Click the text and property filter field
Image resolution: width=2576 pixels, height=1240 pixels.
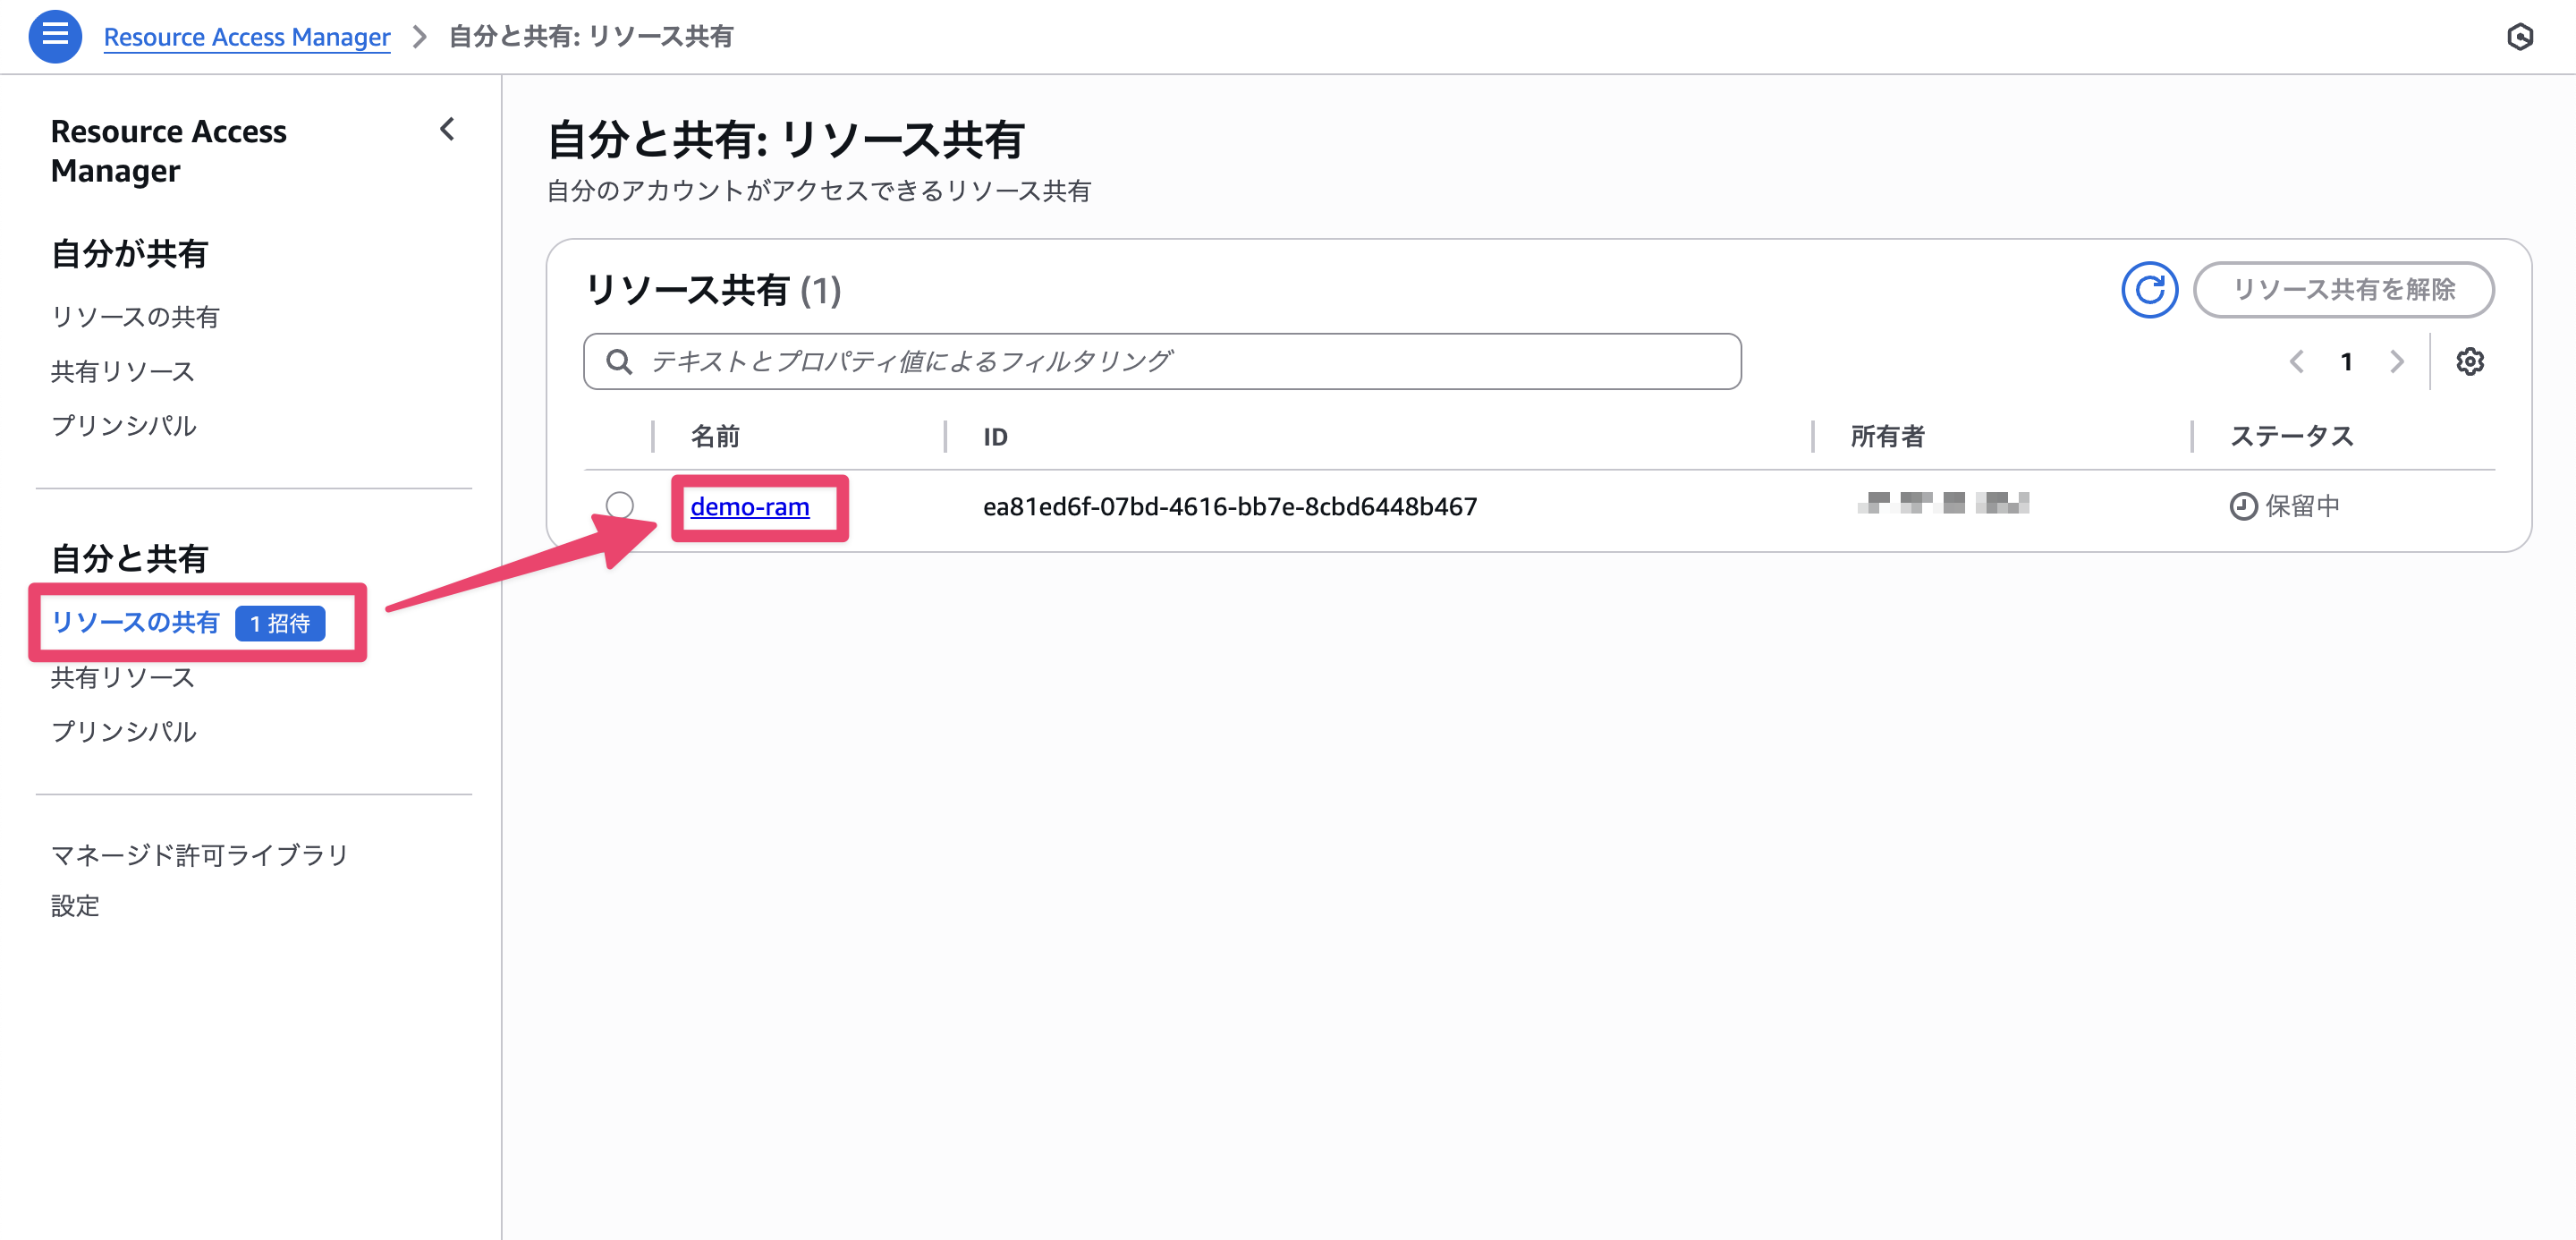[x=1160, y=361]
